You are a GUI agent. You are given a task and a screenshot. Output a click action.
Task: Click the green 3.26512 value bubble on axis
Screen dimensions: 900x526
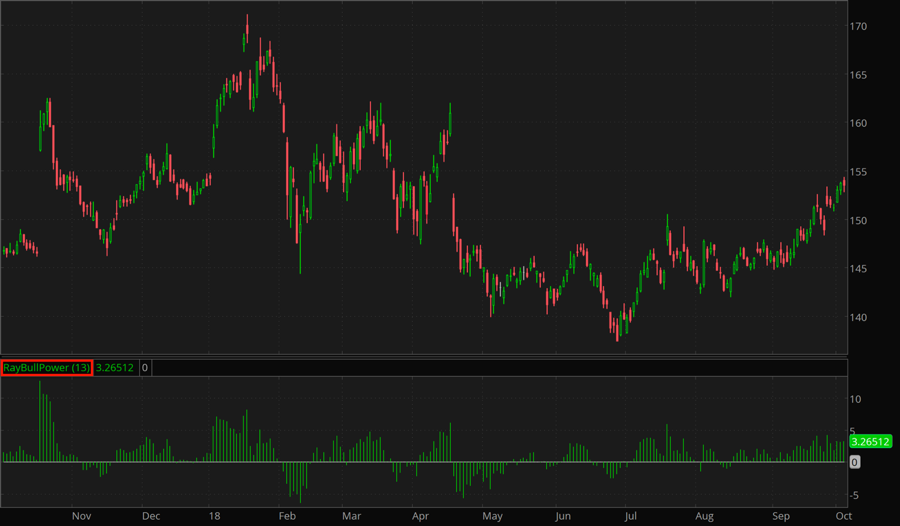point(870,441)
